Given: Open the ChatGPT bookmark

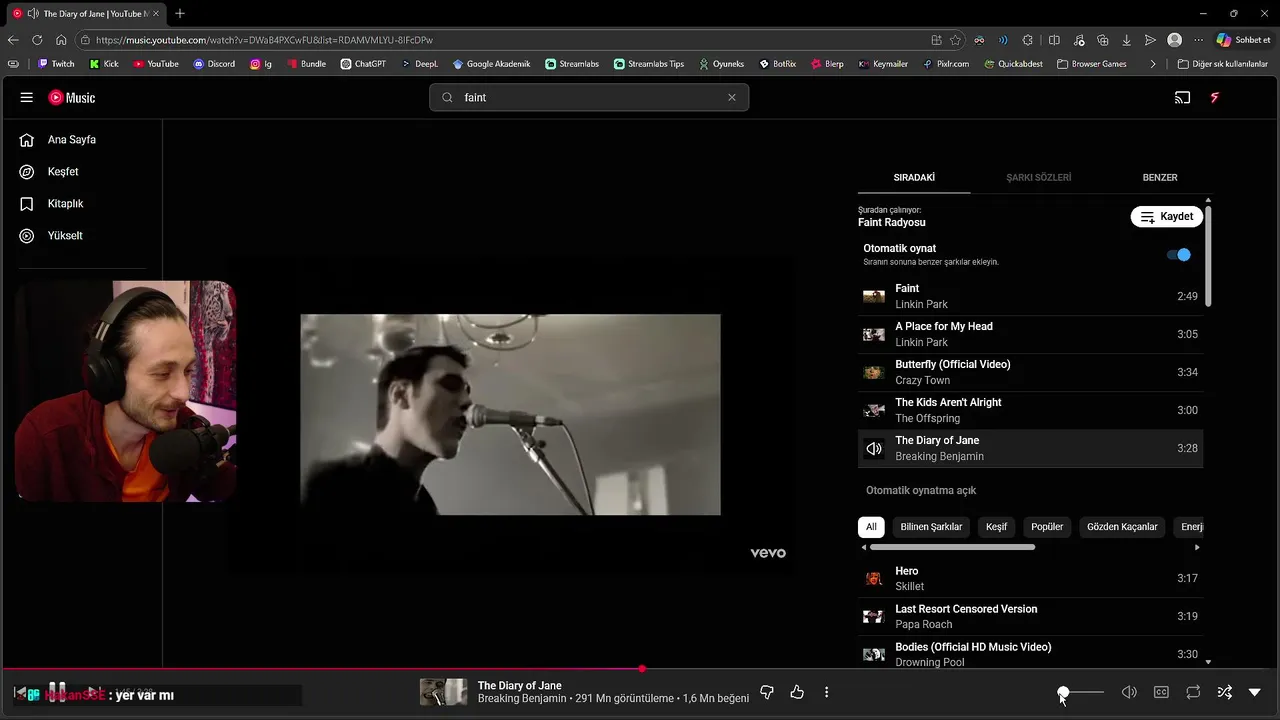Looking at the screenshot, I should 362,64.
